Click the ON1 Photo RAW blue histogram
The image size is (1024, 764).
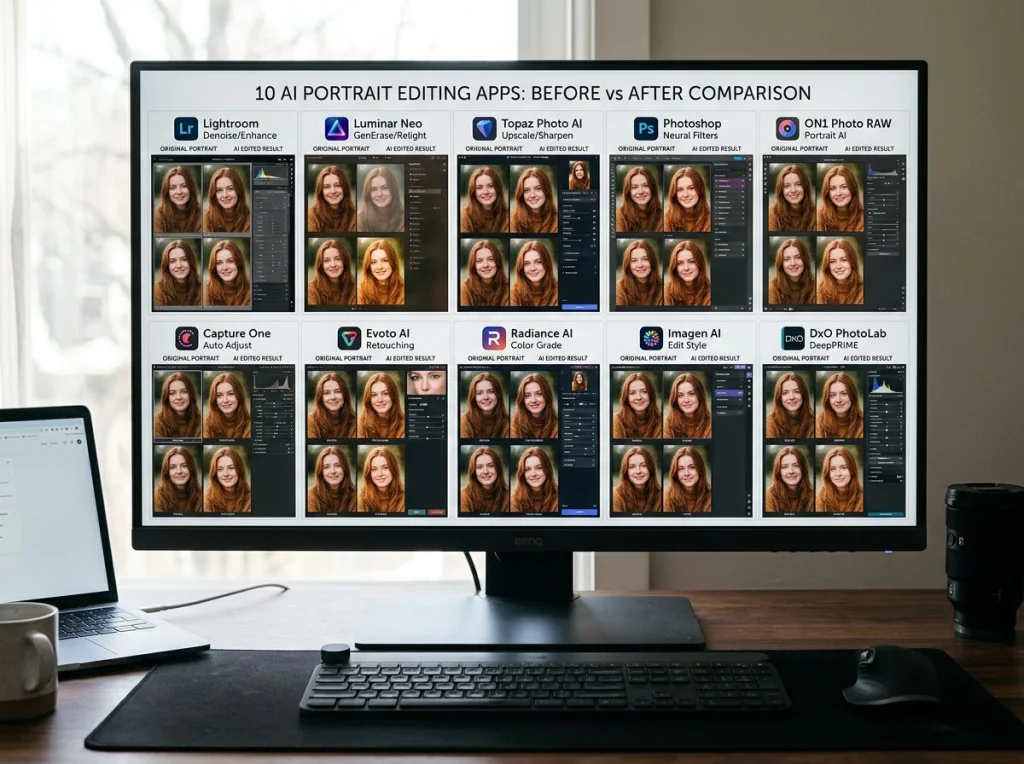(884, 170)
